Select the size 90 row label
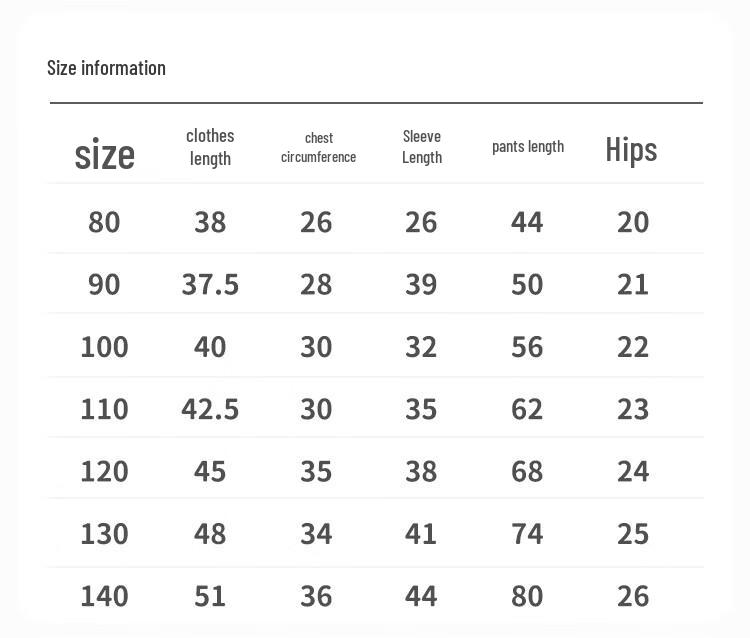The height and width of the screenshot is (638, 750). [x=104, y=285]
